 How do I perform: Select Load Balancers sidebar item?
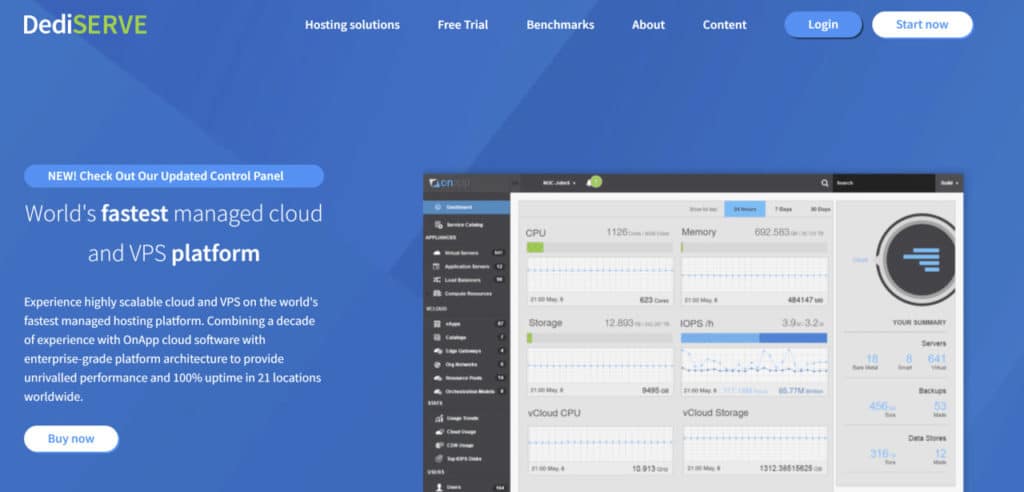click(461, 280)
